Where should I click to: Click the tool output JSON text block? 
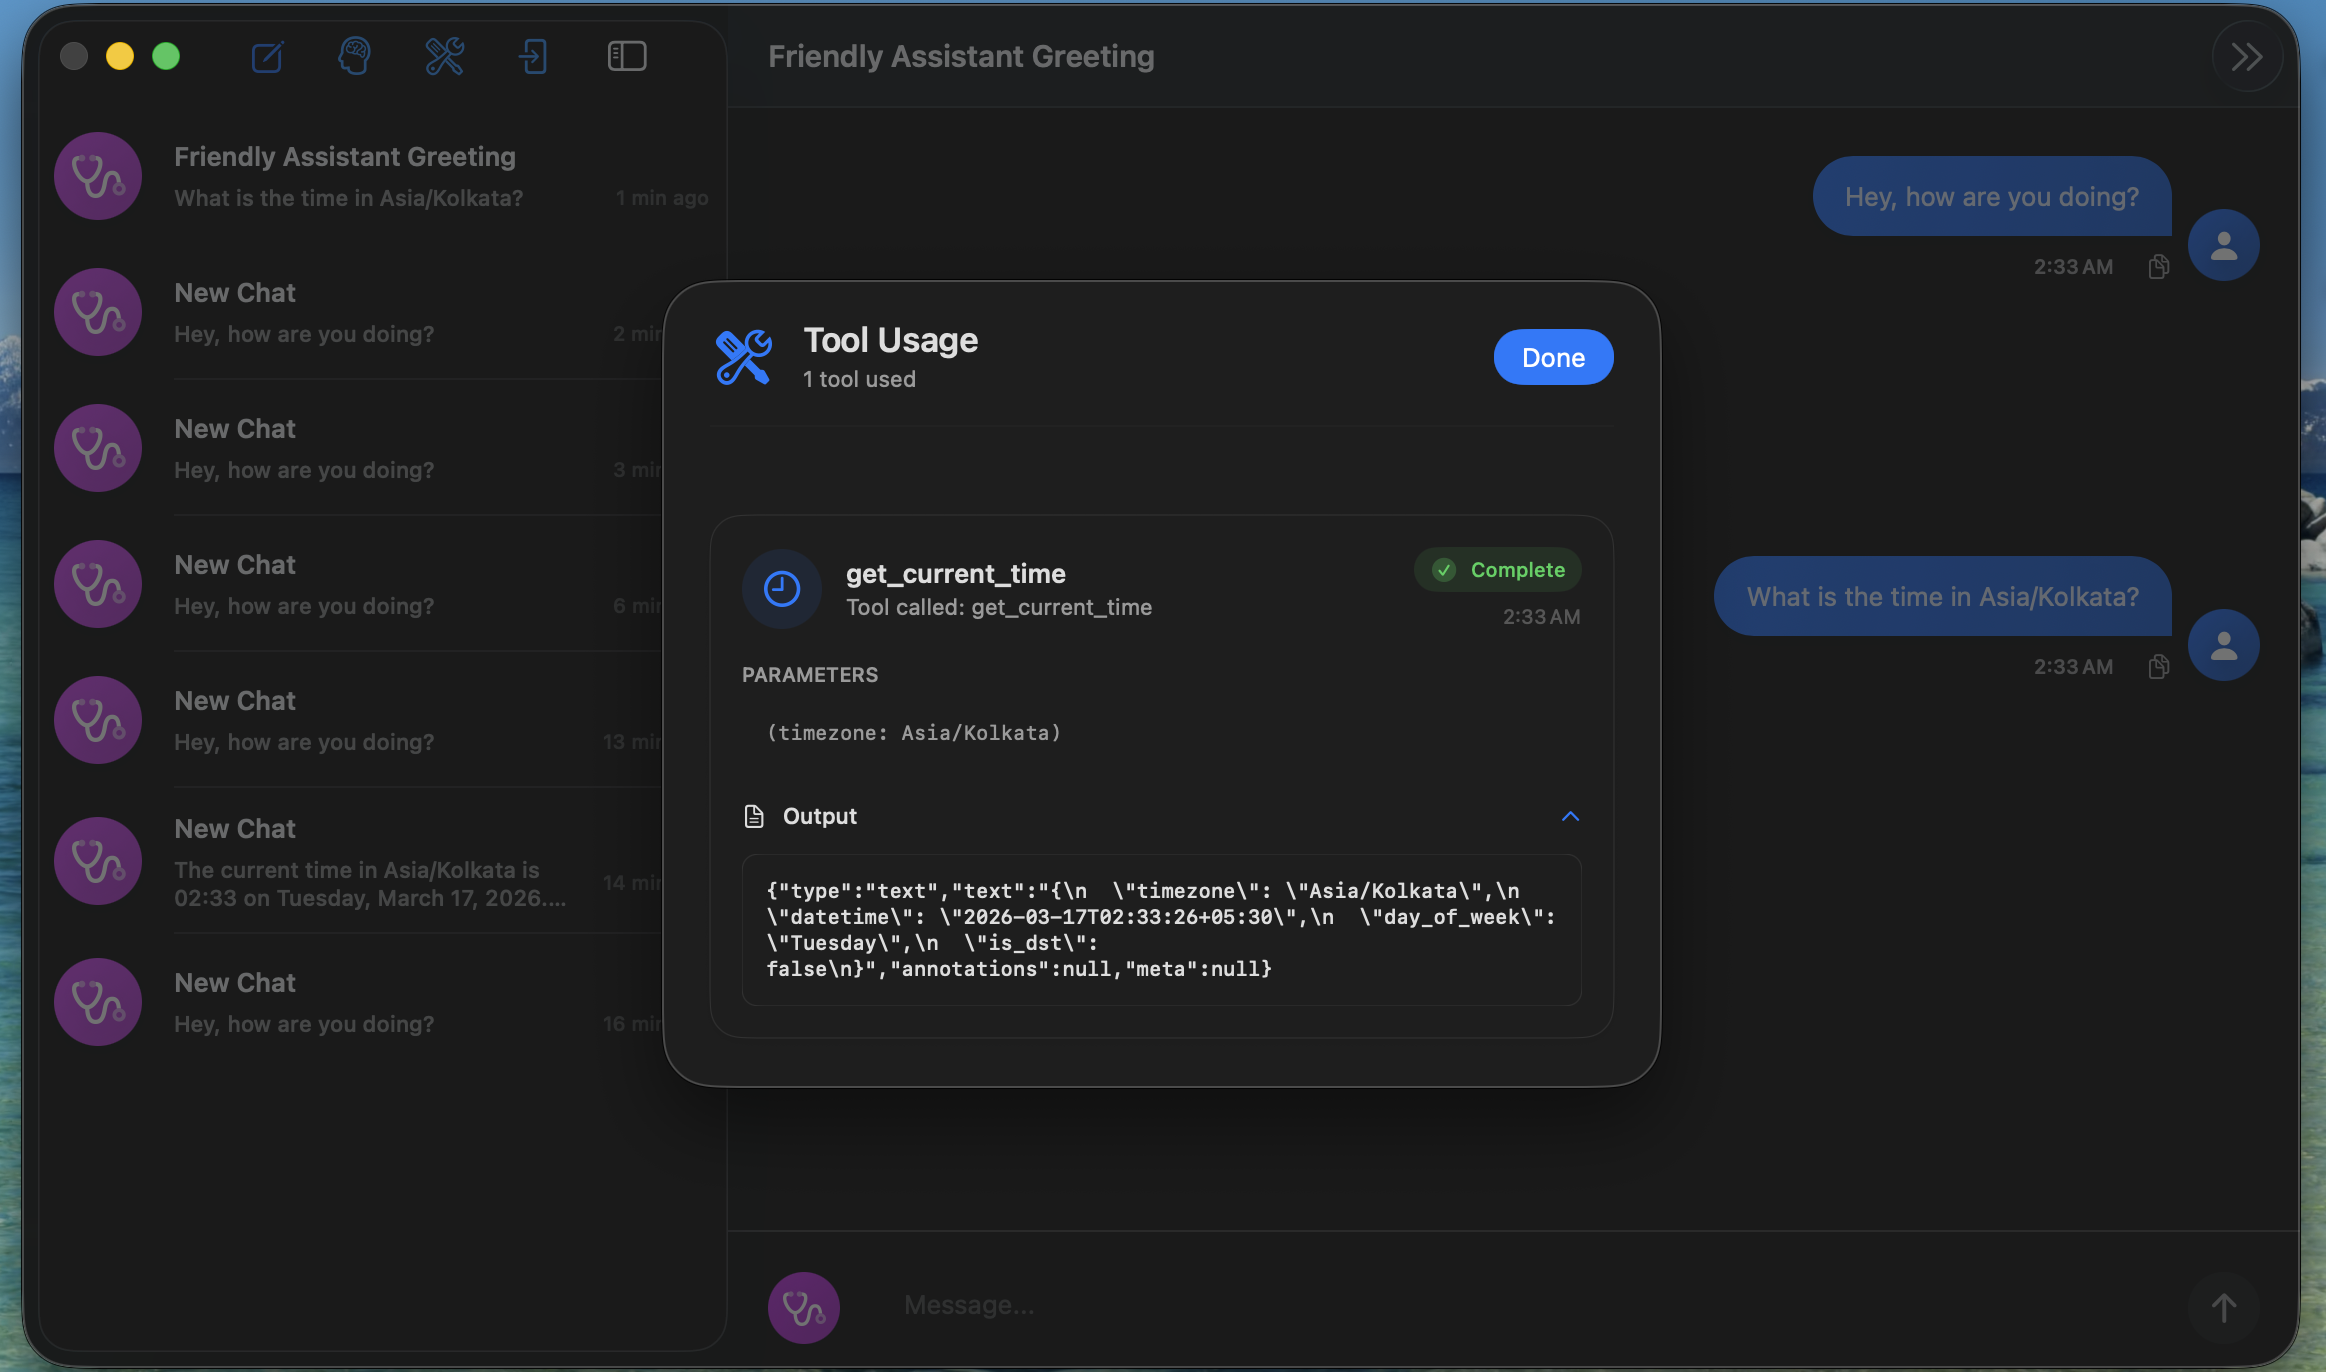click(x=1160, y=929)
